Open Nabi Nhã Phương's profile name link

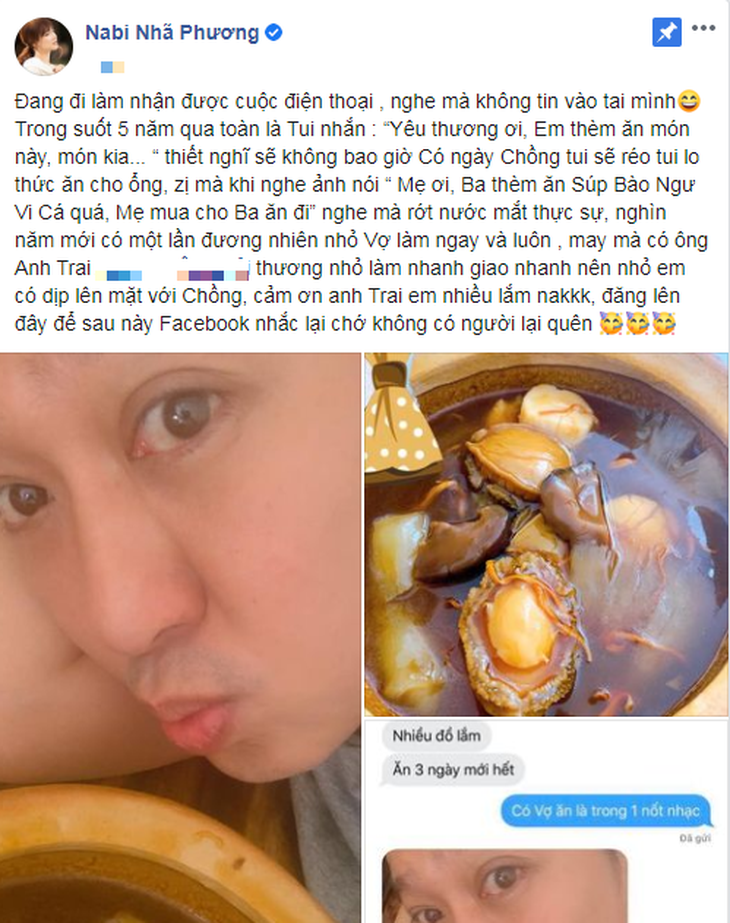172,32
